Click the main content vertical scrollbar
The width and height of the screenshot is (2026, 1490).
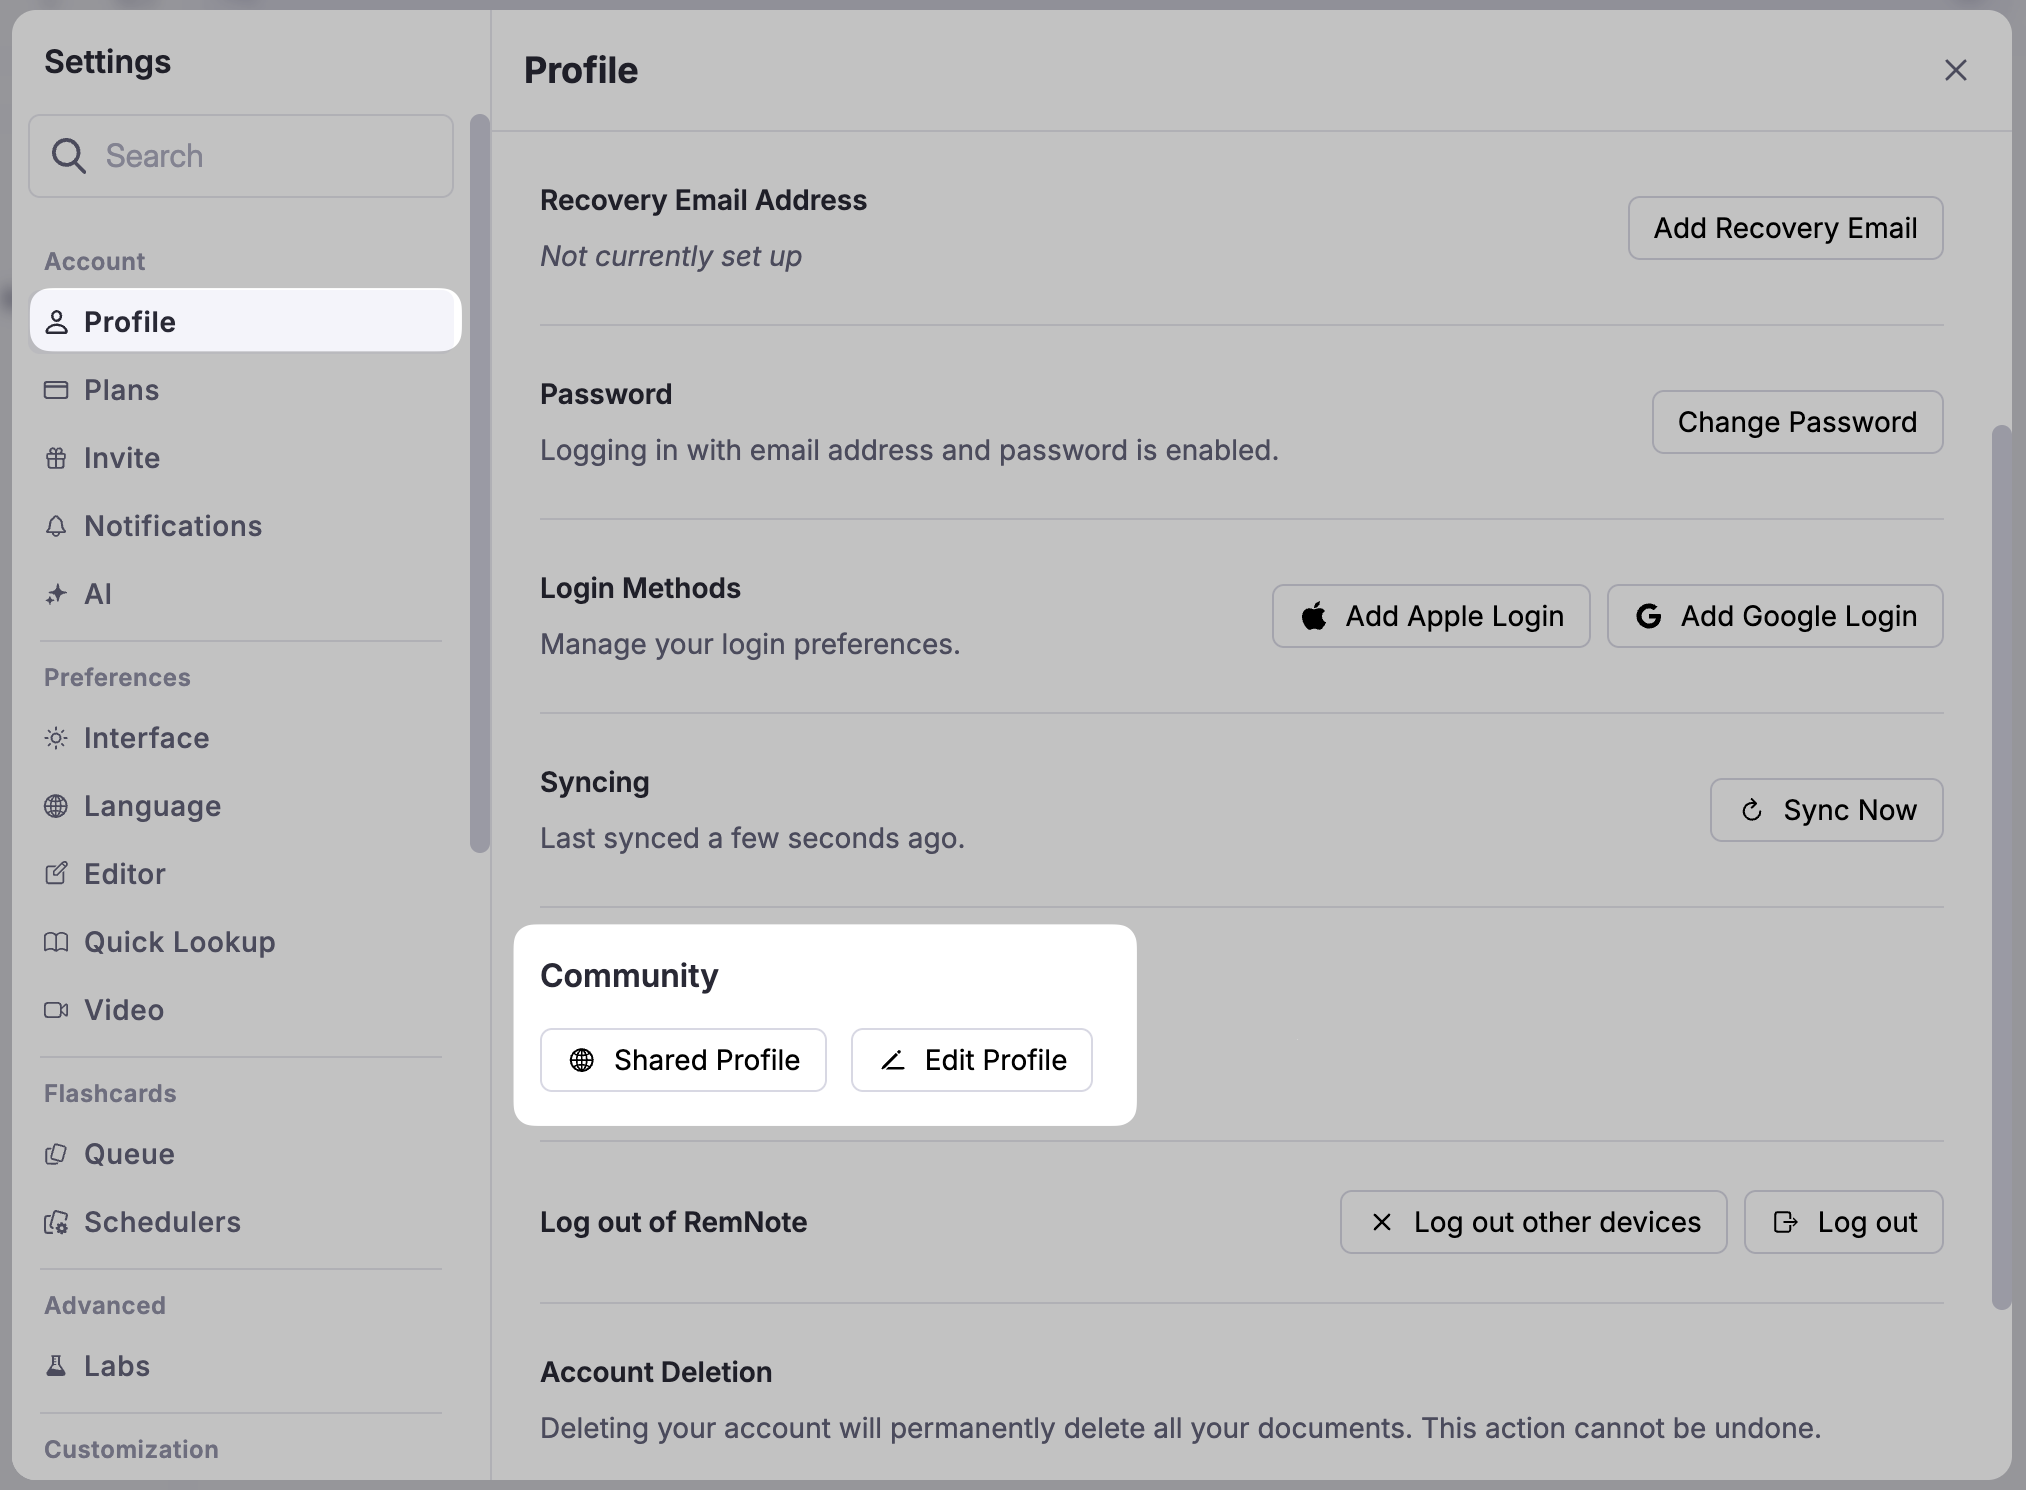tap(2000, 866)
